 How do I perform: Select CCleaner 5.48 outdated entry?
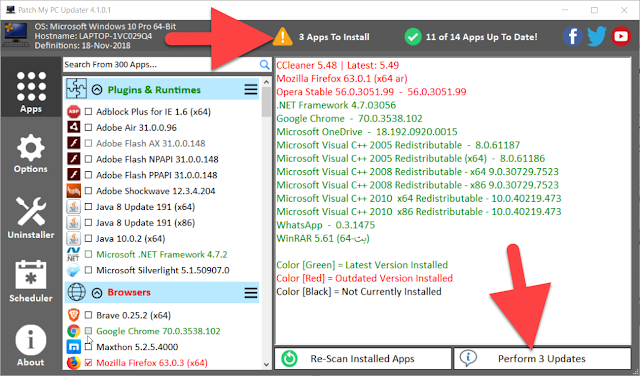click(338, 65)
